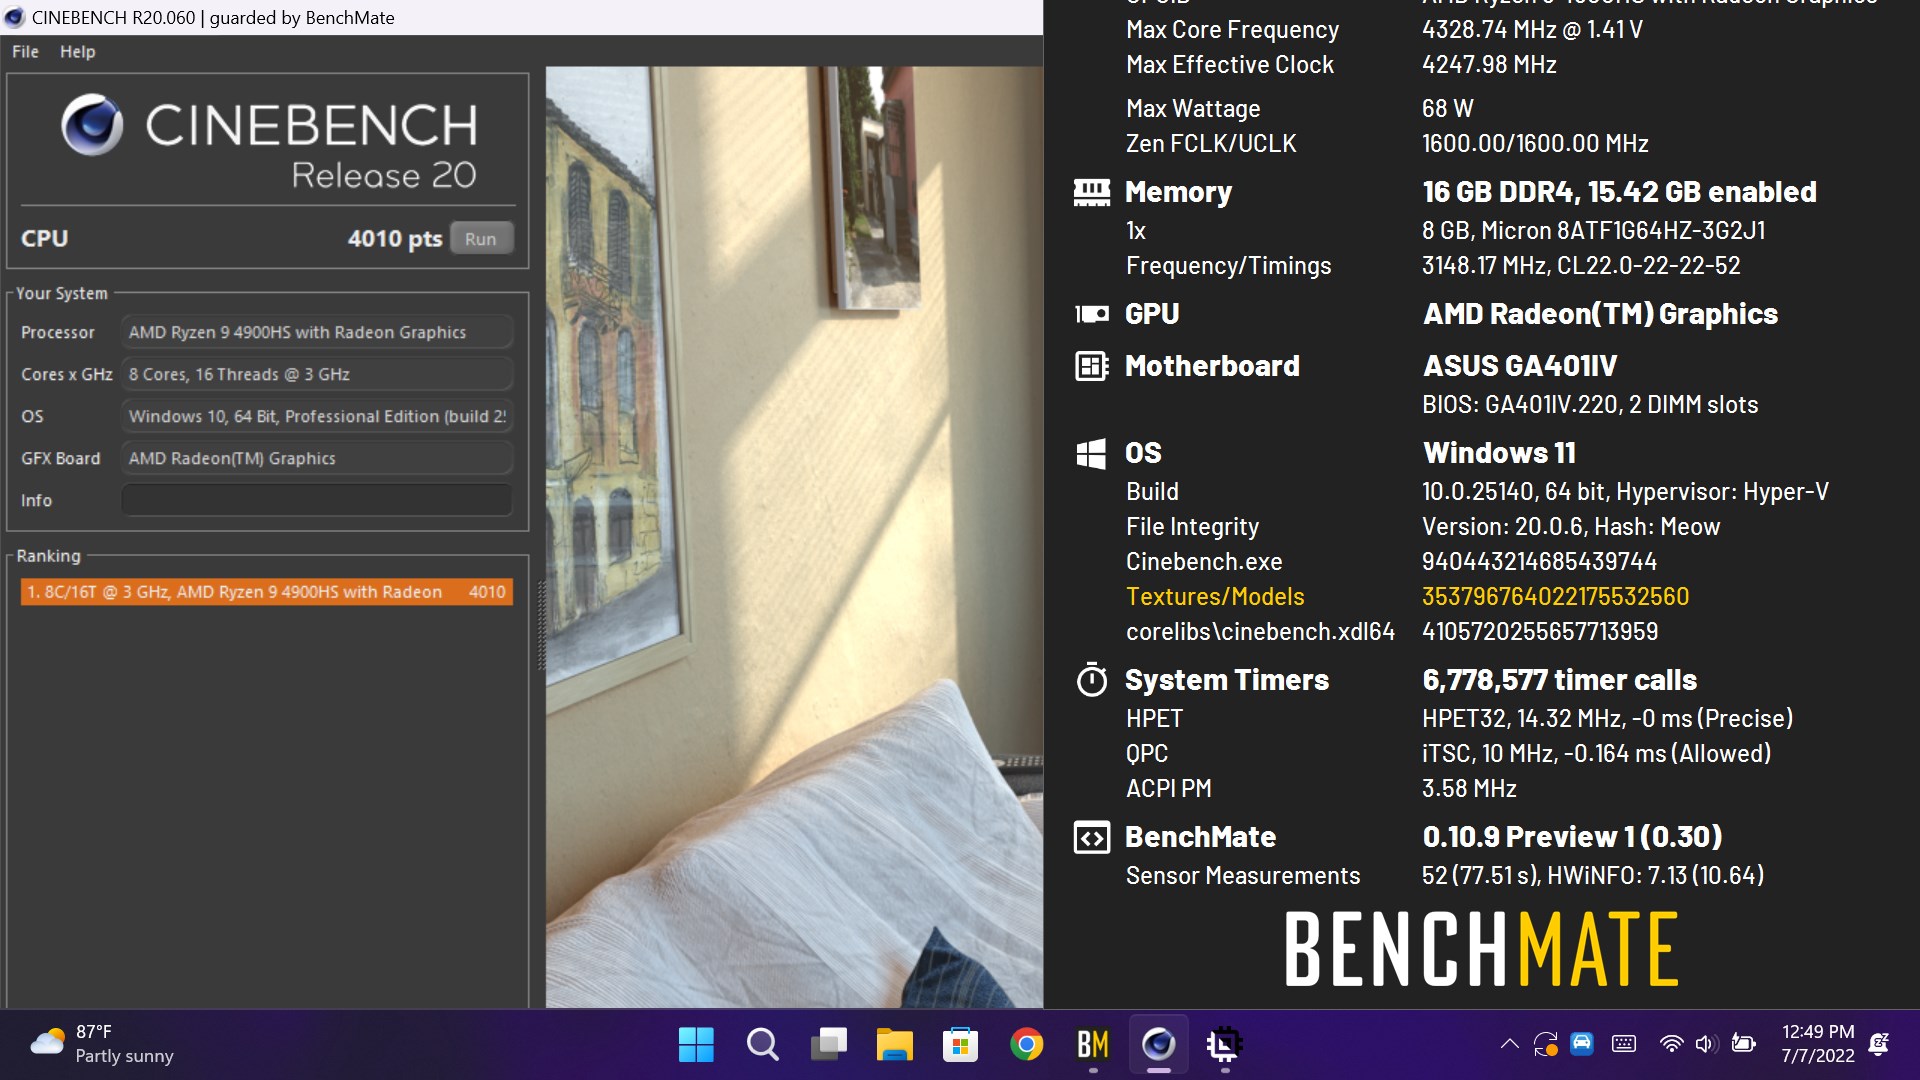
Task: Click the 0.10.9 Preview 1 version text
Action: [x=1572, y=837]
